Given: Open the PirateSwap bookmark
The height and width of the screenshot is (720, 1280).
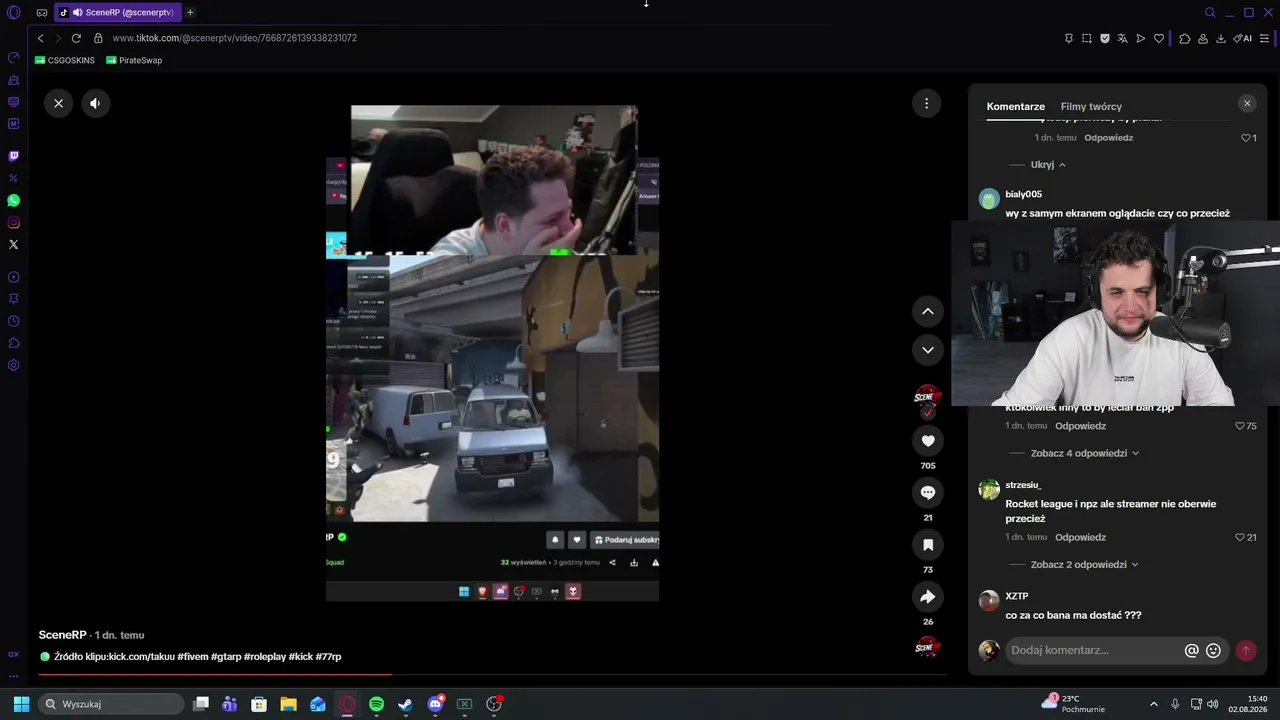Looking at the screenshot, I should tap(134, 60).
